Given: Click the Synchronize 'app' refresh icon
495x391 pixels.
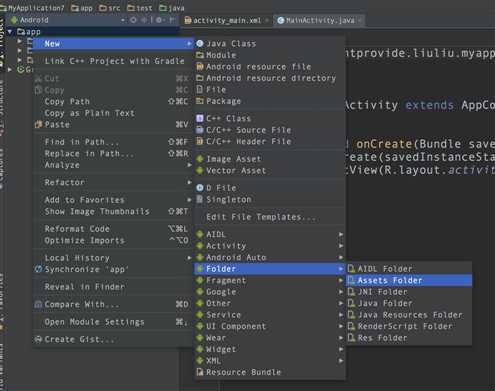Looking at the screenshot, I should tap(38, 269).
